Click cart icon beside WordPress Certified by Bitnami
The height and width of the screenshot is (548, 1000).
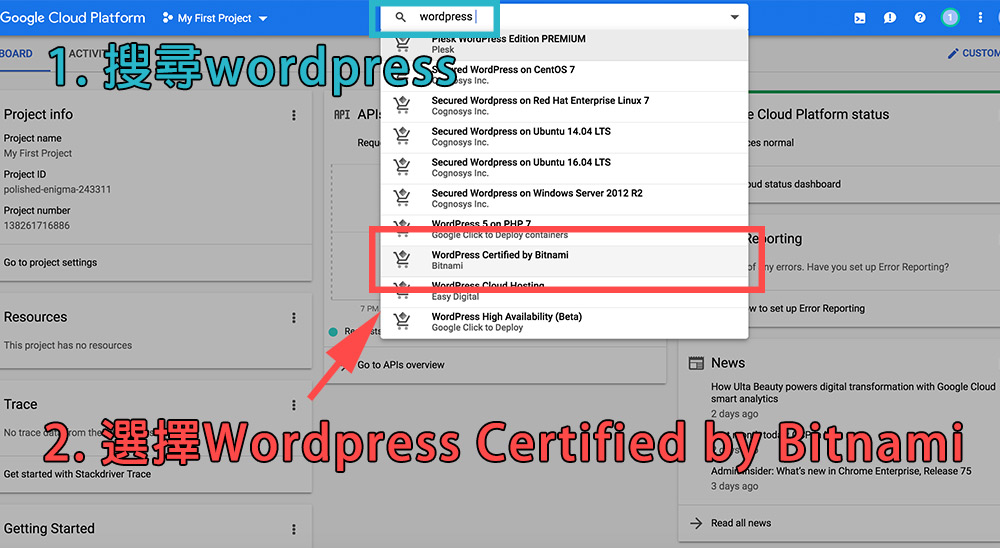pyautogui.click(x=402, y=259)
